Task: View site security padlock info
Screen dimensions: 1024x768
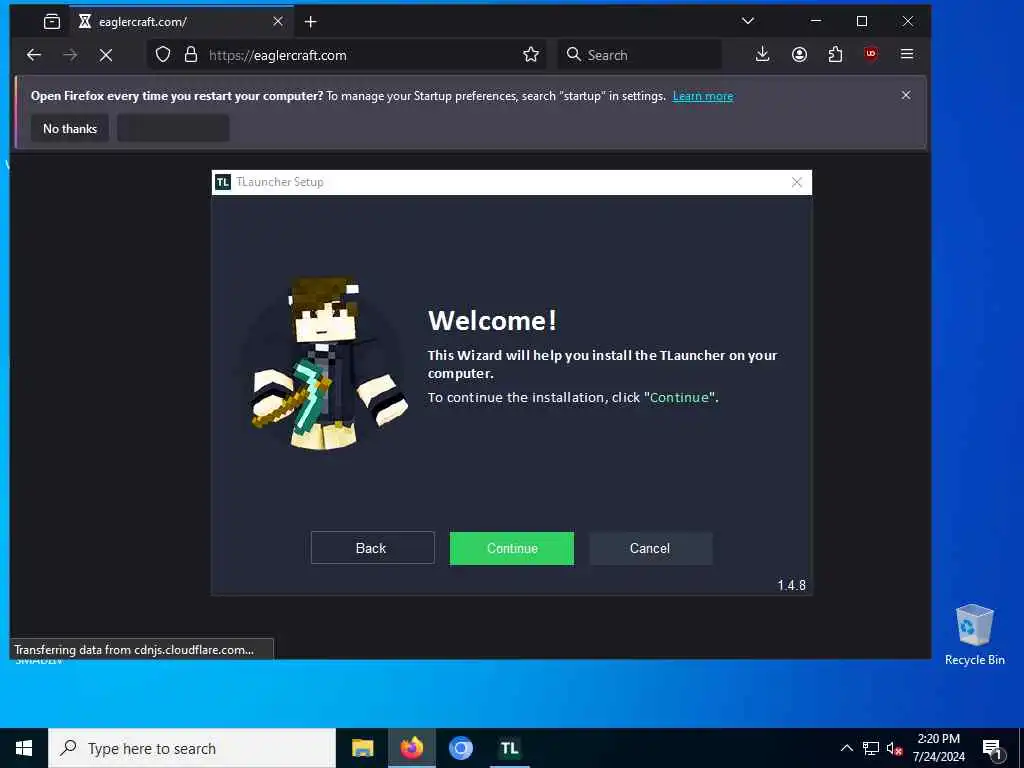Action: point(191,55)
